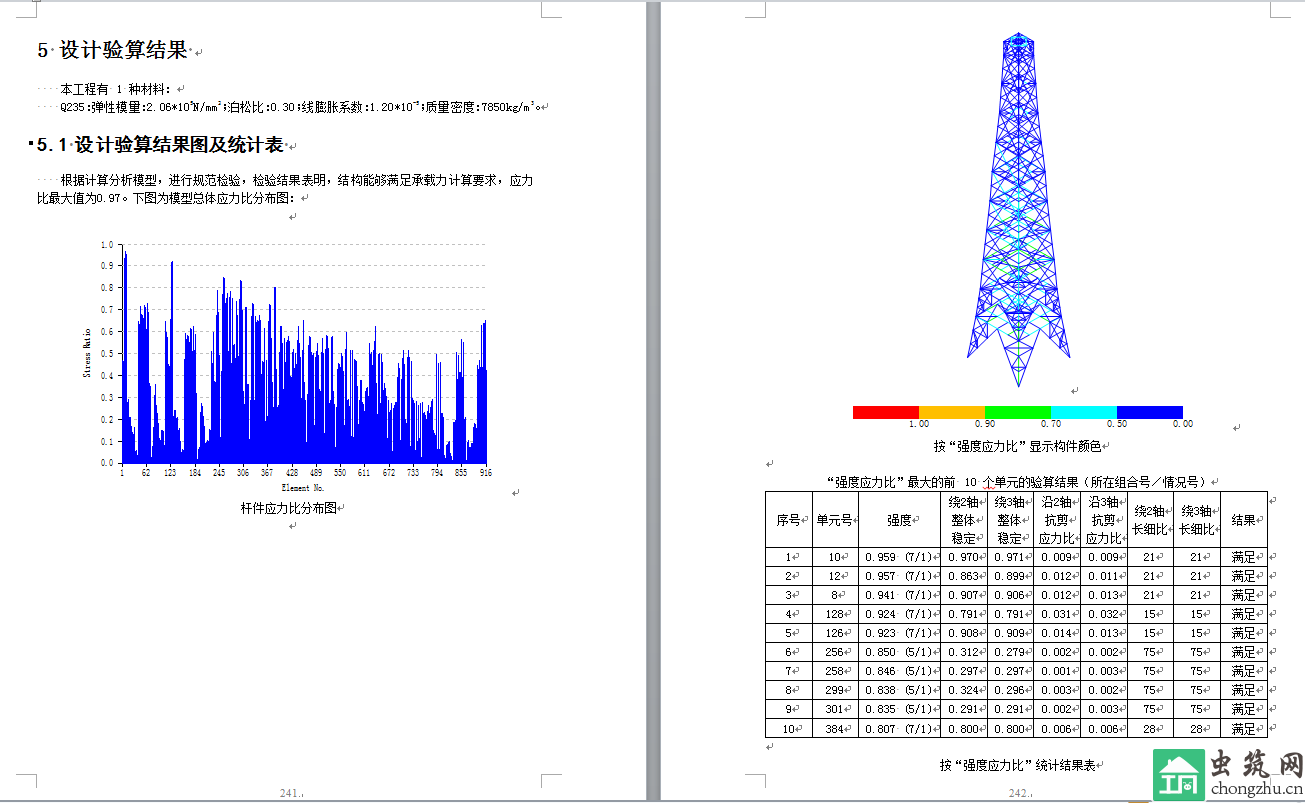Click the dark blue legend color segment
The height and width of the screenshot is (803, 1305).
1149,412
